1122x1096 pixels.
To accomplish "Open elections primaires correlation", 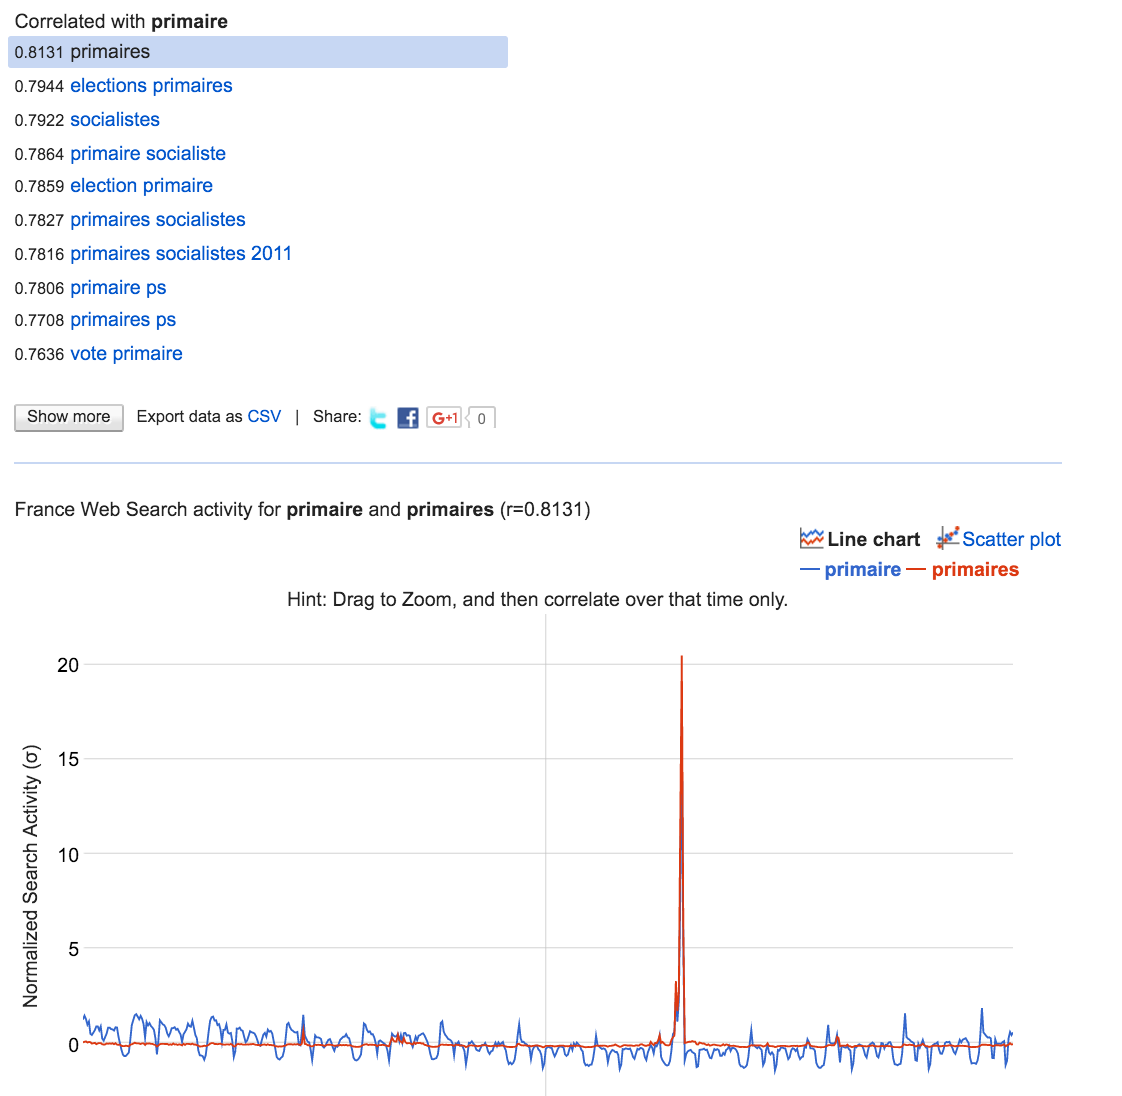I will tap(151, 86).
